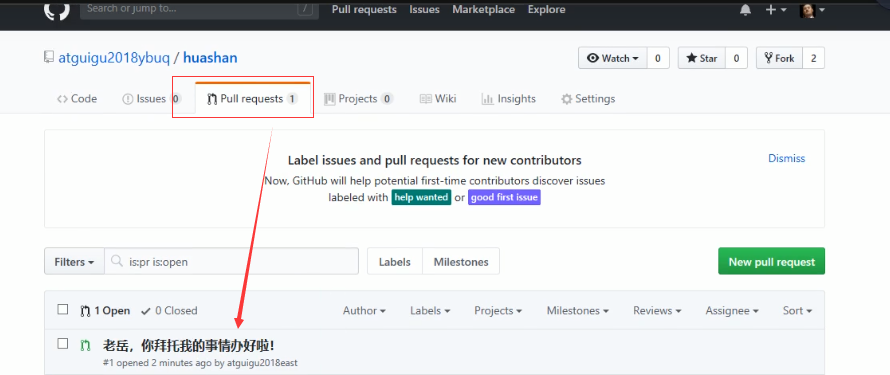This screenshot has width=890, height=375.
Task: Click the Star count number 0
Action: point(736,58)
